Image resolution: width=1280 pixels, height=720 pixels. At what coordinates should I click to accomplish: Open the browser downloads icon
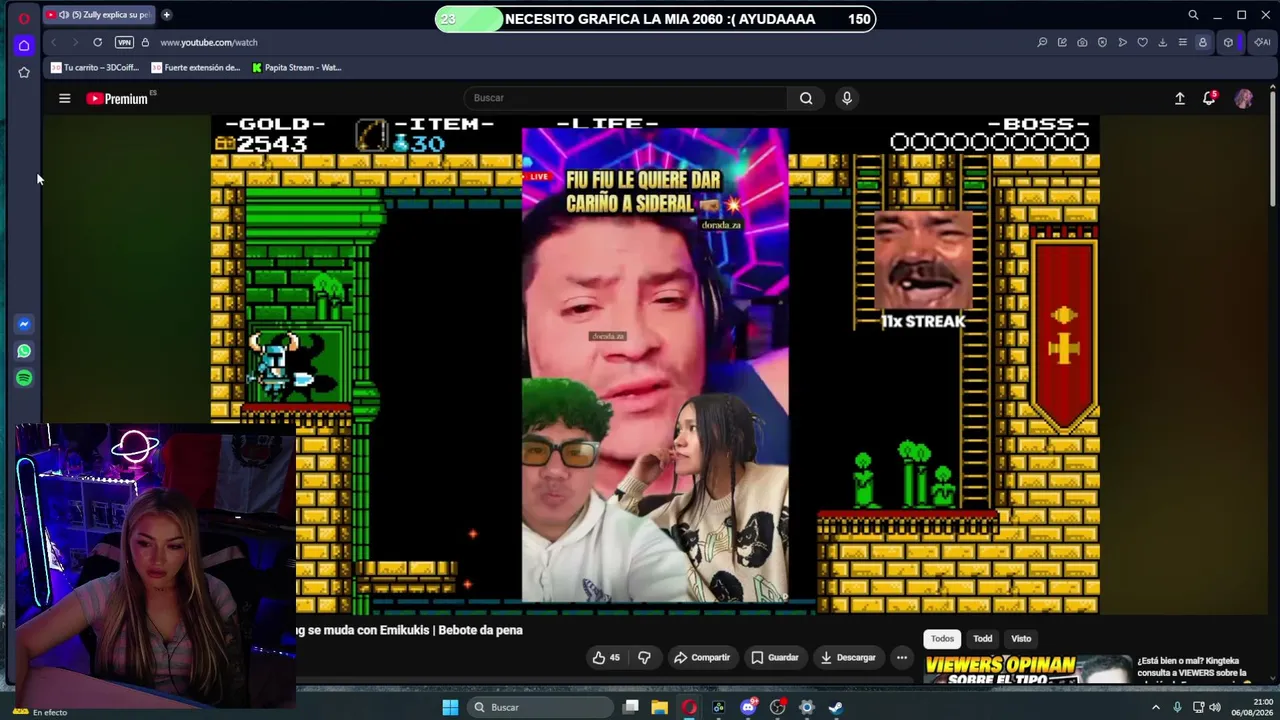(1162, 42)
